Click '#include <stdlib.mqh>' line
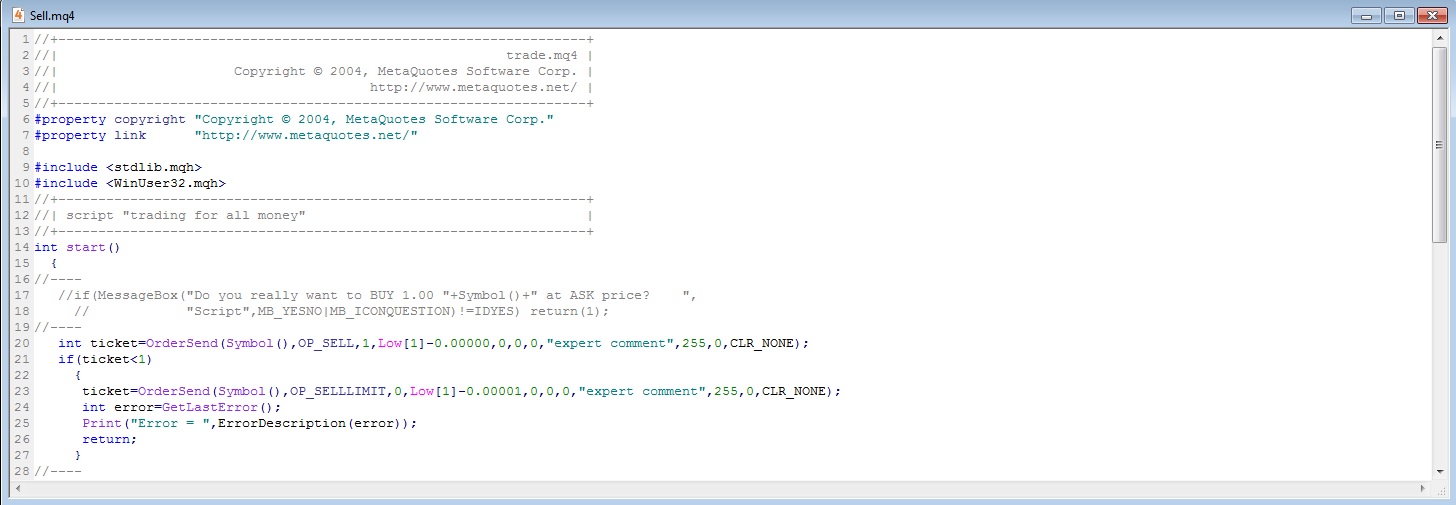 118,167
